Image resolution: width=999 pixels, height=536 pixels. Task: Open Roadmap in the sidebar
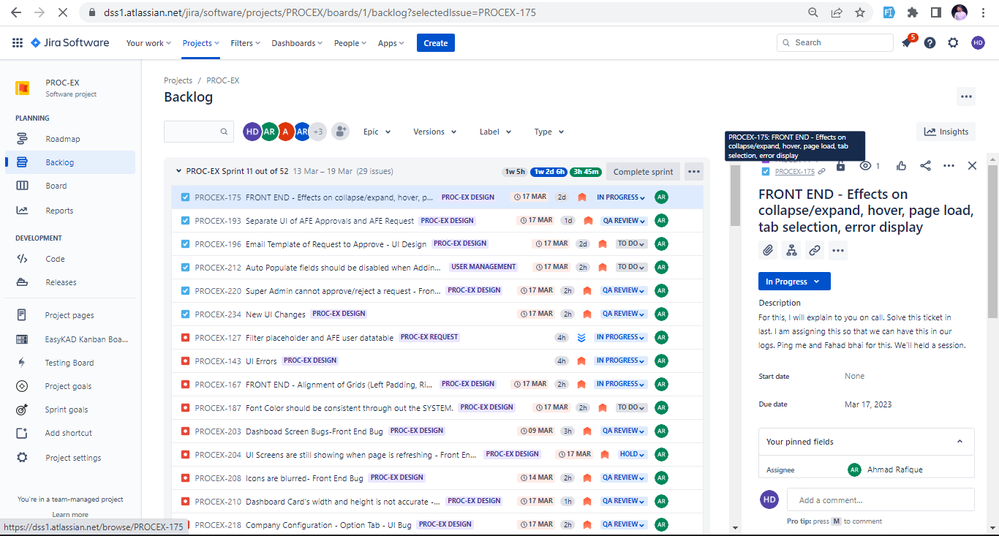tap(62, 139)
